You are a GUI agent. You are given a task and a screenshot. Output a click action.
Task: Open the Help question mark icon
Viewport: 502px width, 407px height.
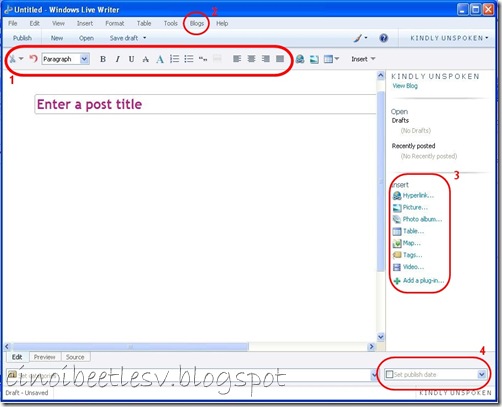384,38
